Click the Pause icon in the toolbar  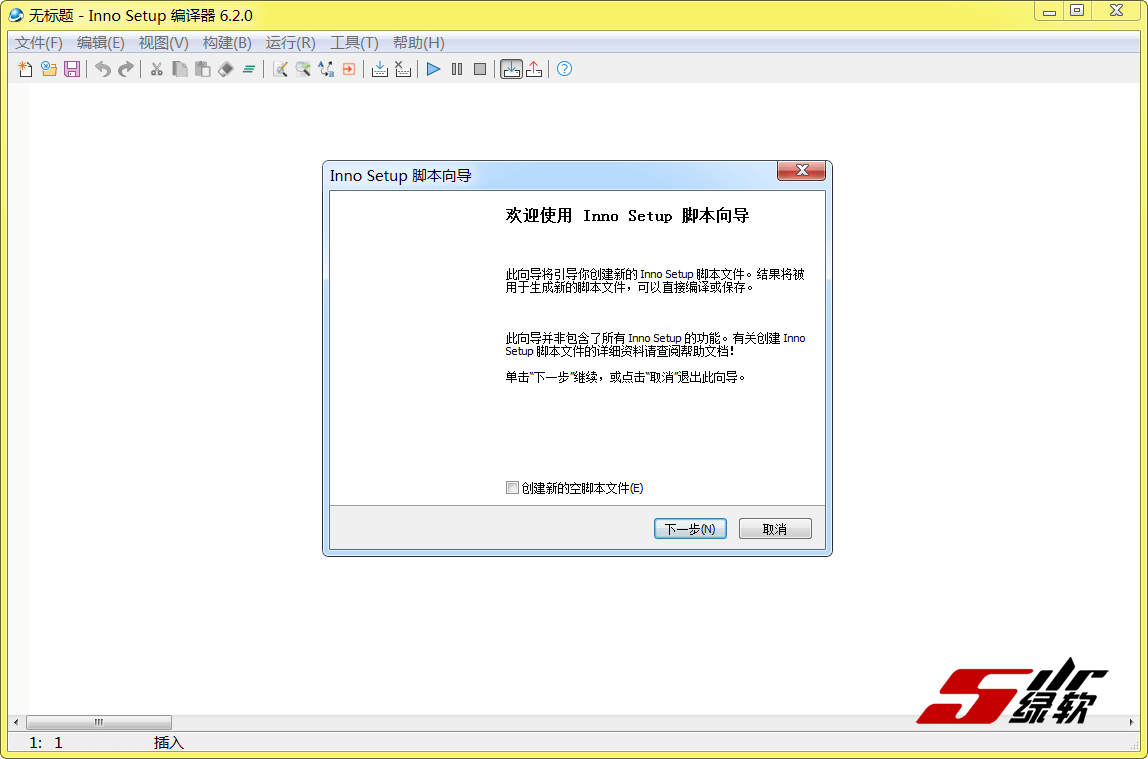pyautogui.click(x=457, y=69)
